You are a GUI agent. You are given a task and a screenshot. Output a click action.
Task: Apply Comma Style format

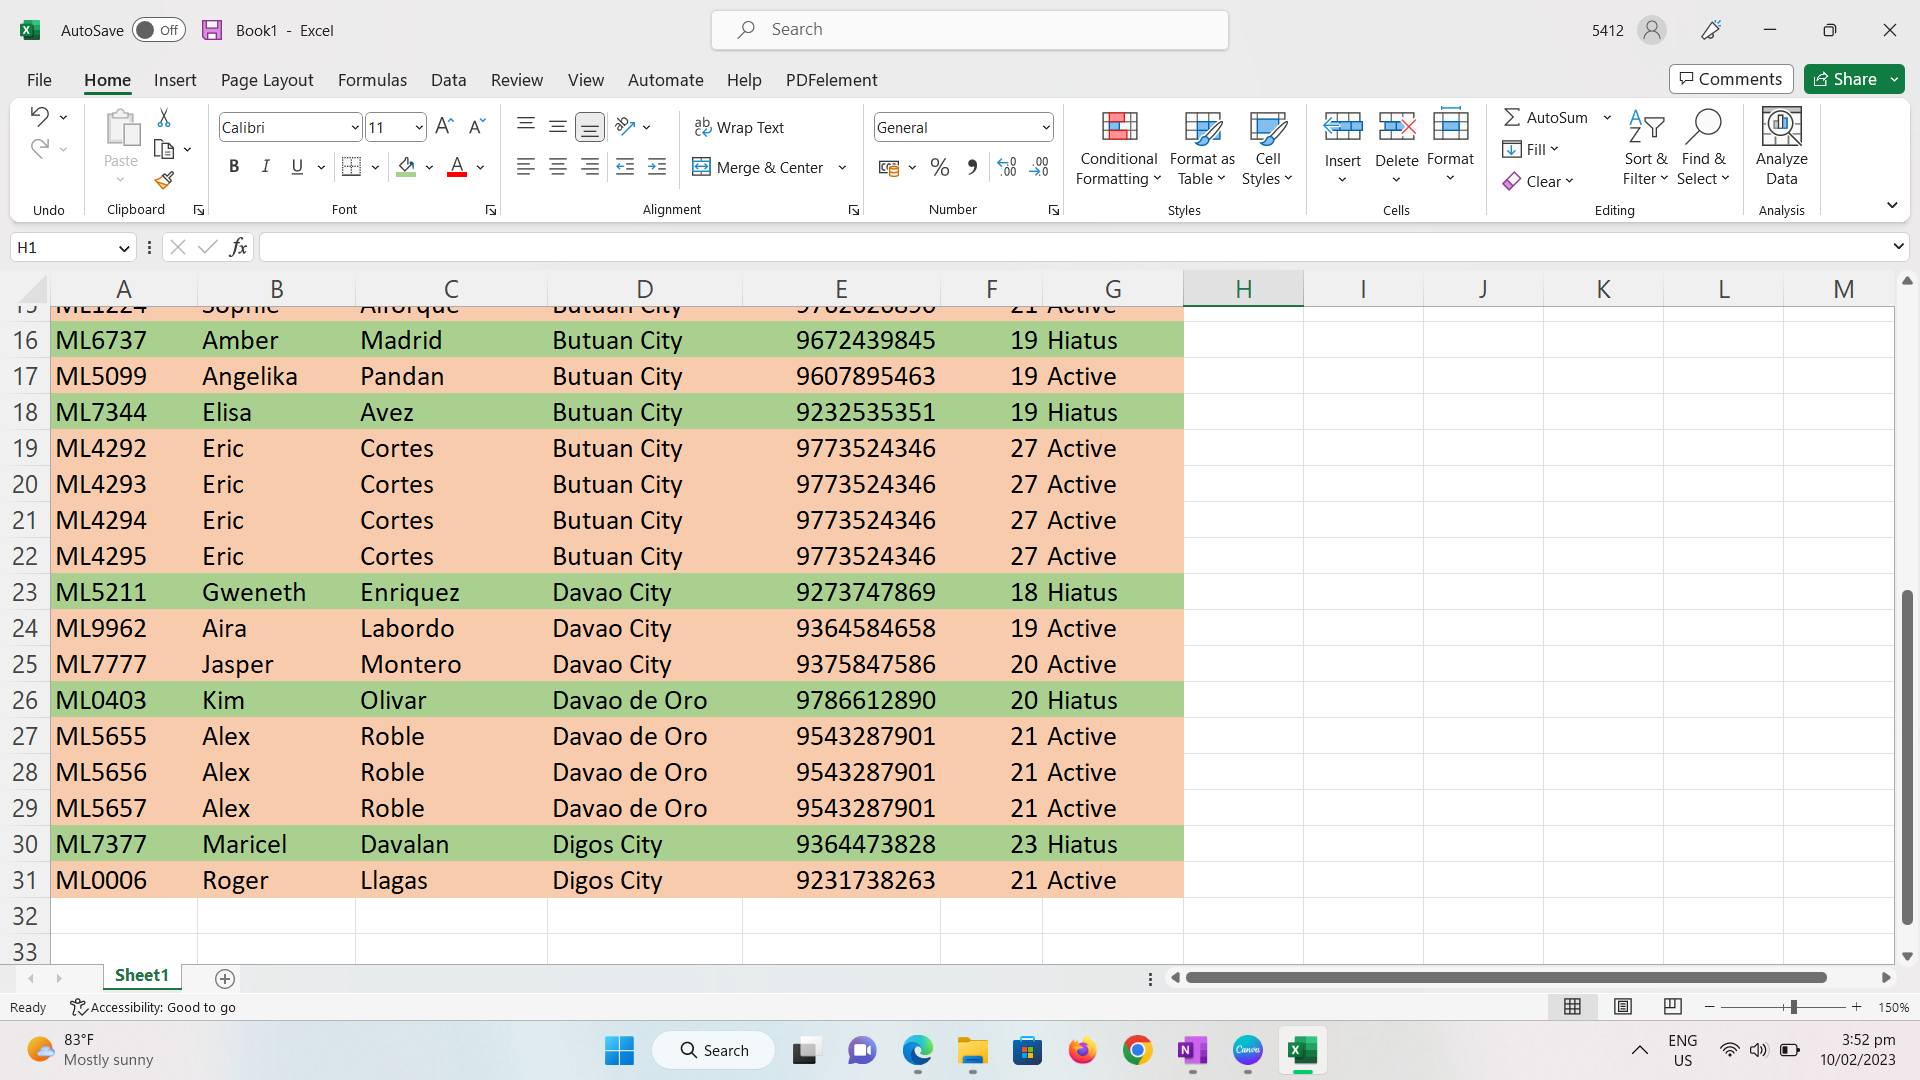point(972,167)
